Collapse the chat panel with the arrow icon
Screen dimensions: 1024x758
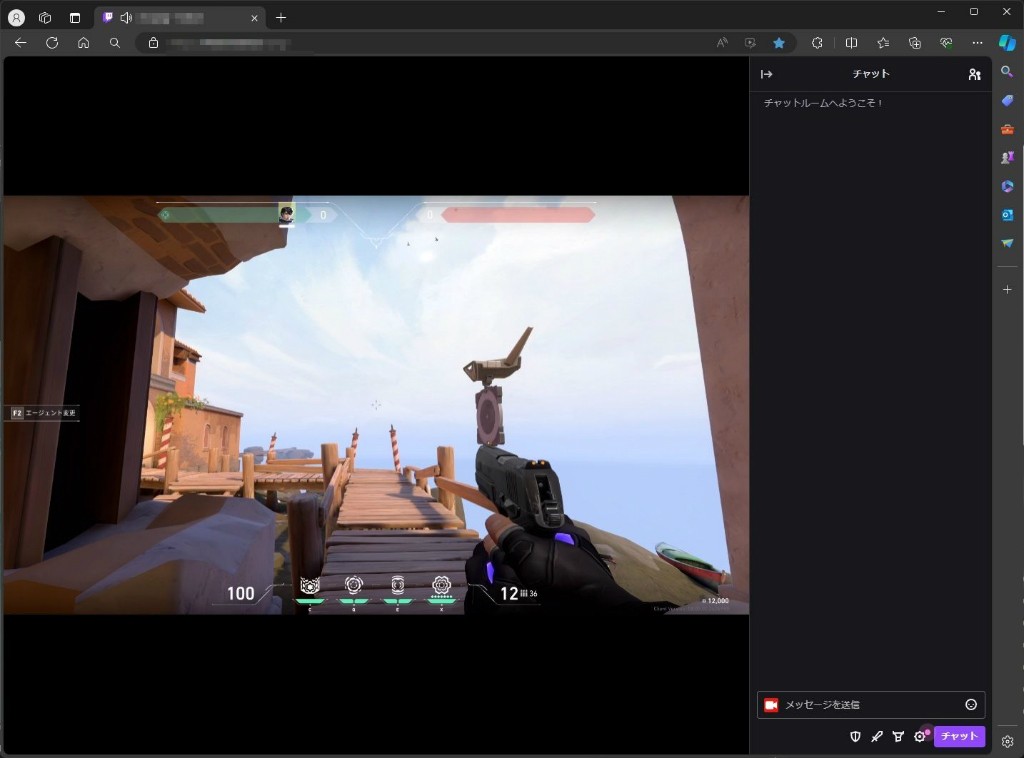coord(766,74)
